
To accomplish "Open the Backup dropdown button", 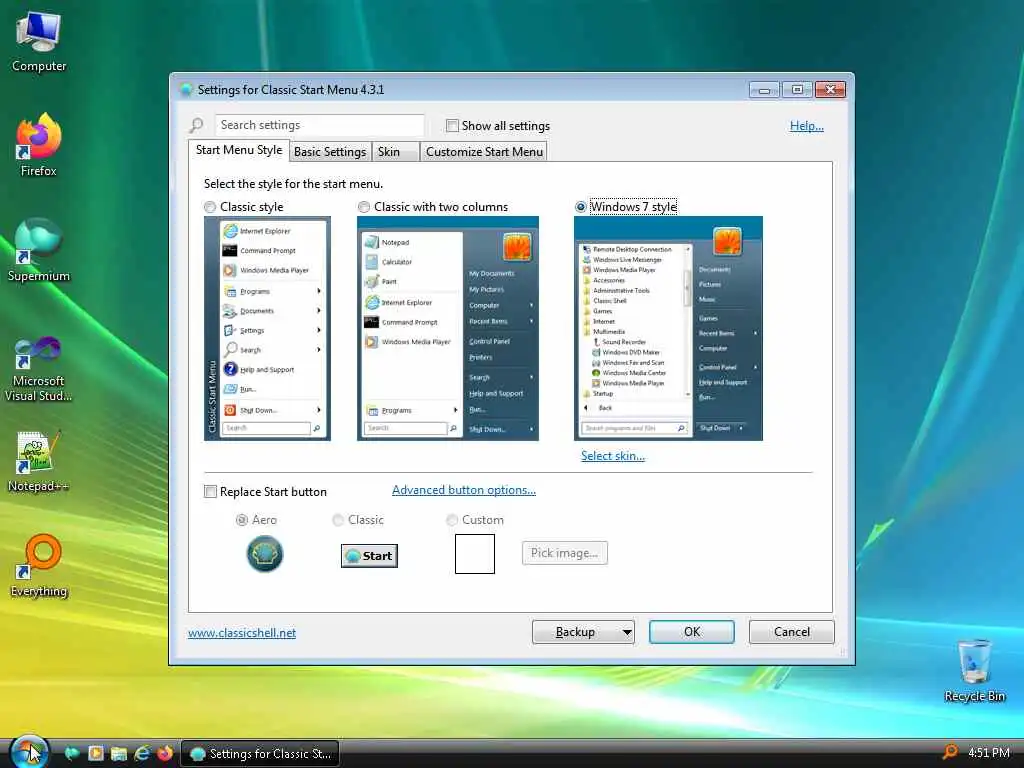I will (x=583, y=632).
